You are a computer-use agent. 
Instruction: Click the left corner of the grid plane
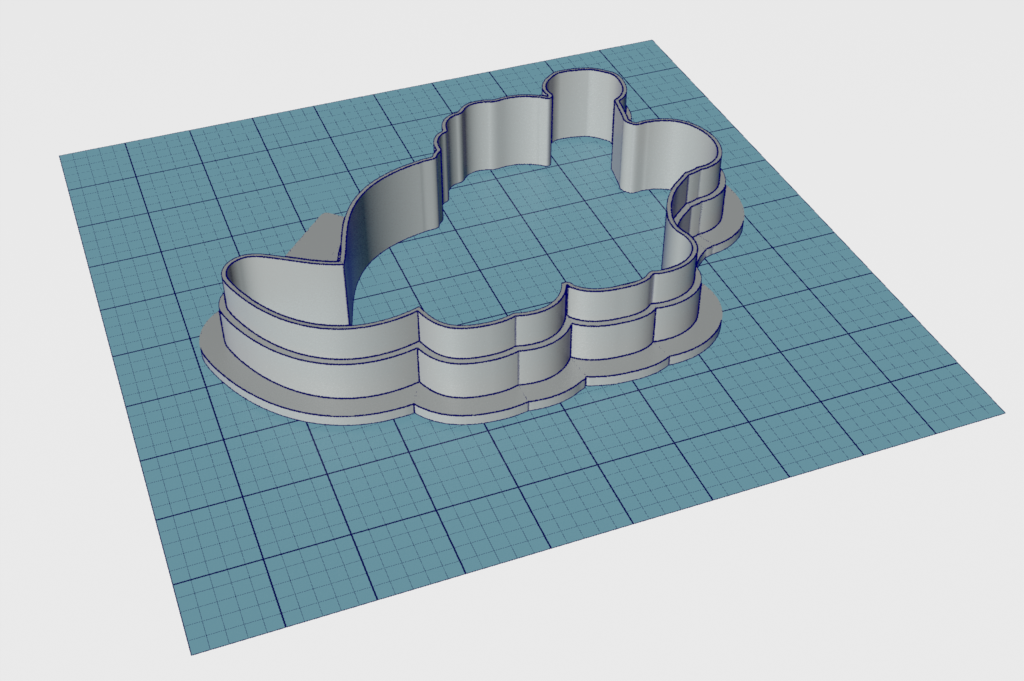tap(62, 157)
